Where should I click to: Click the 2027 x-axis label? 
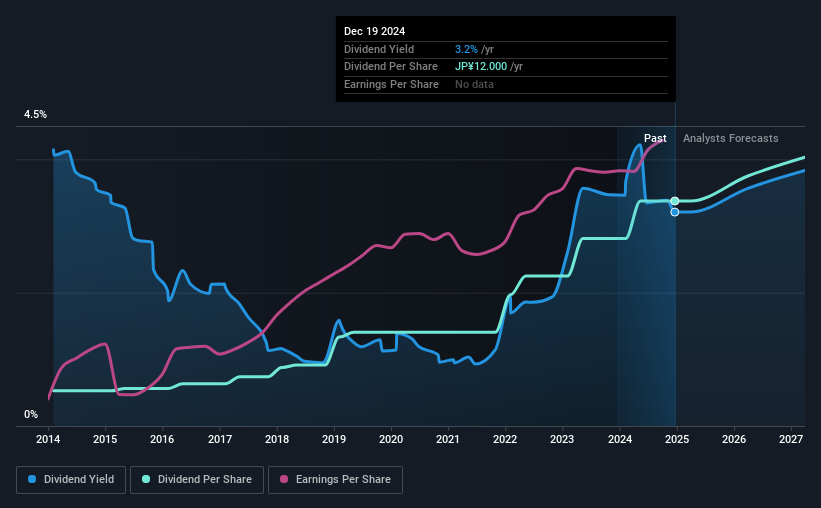[x=791, y=439]
